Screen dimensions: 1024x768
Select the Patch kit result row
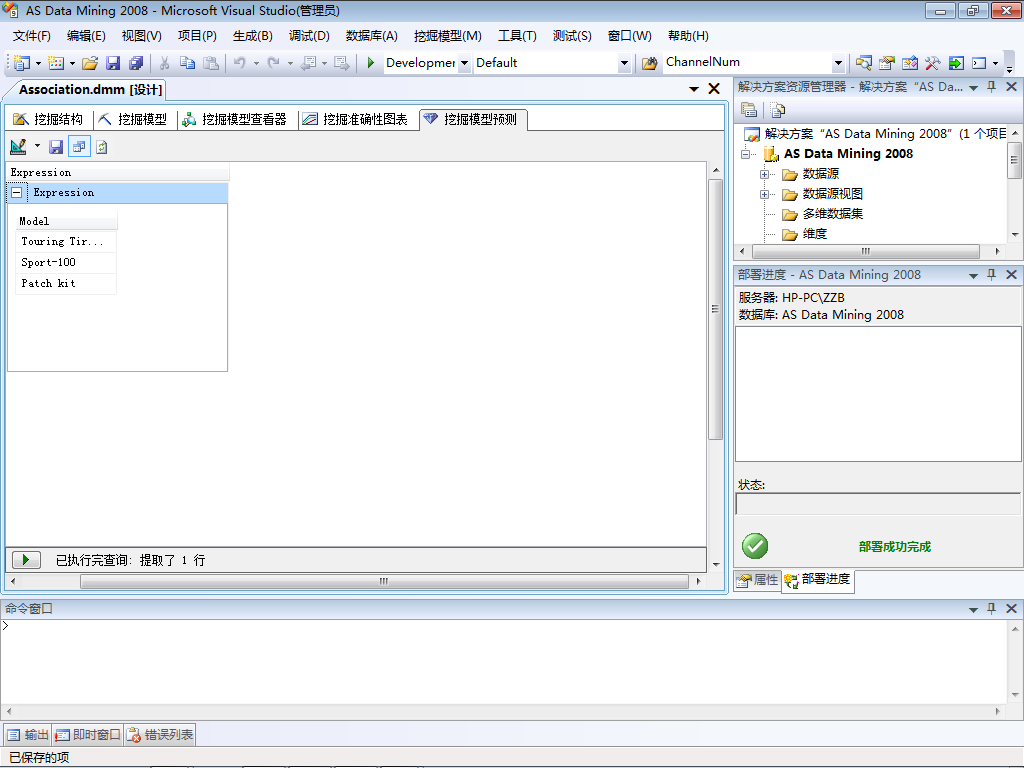coord(65,283)
